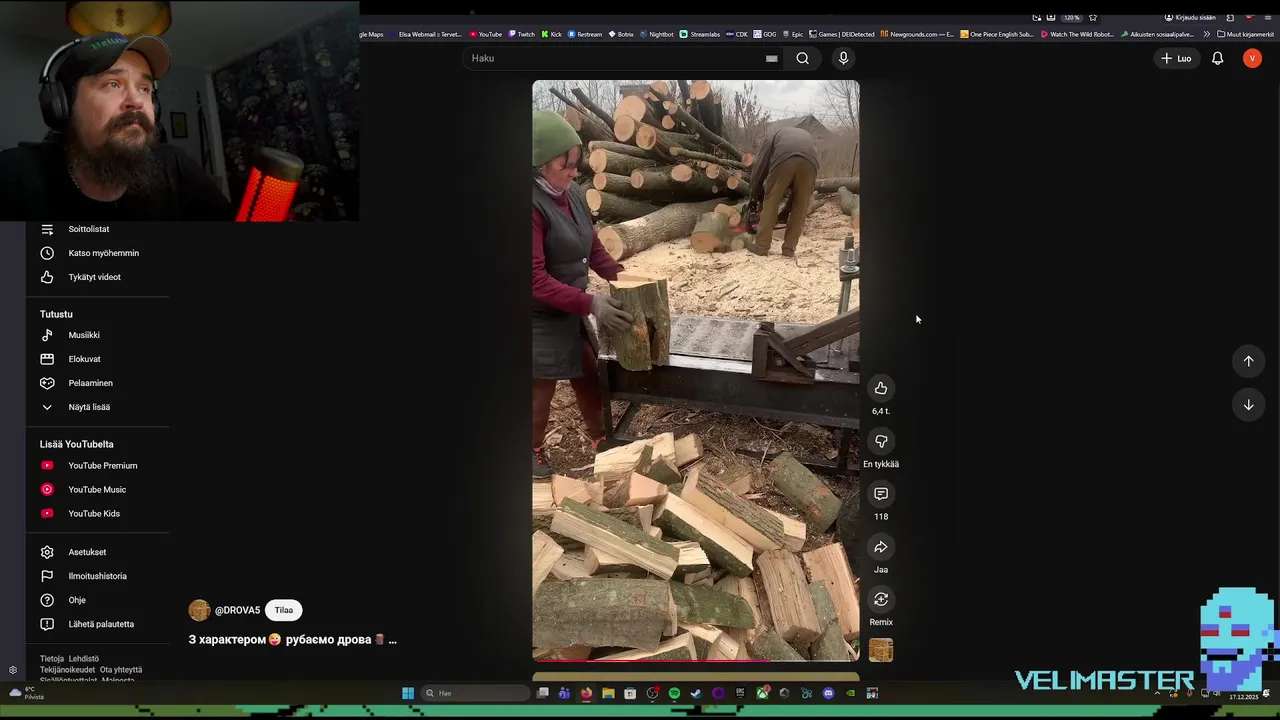The height and width of the screenshot is (720, 1280).
Task: Click the 120% zoom level indicator
Action: [x=1071, y=17]
